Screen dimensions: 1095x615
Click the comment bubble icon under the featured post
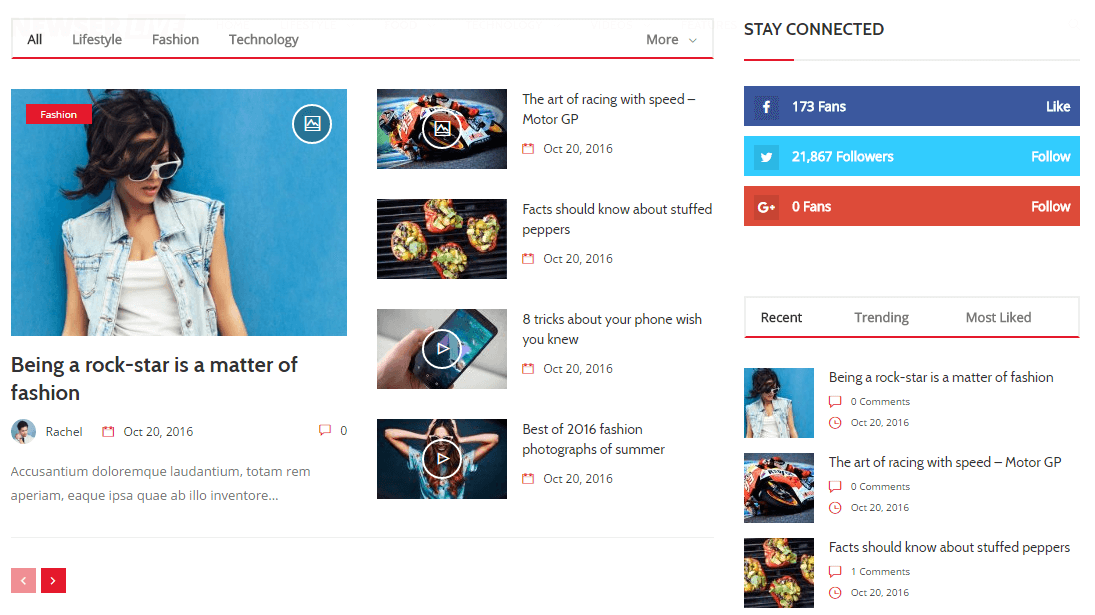pos(325,431)
